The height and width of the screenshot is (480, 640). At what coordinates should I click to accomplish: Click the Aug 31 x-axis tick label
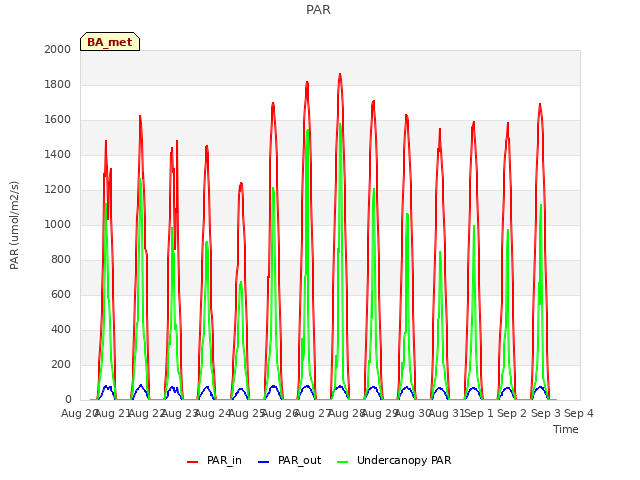pyautogui.click(x=446, y=413)
